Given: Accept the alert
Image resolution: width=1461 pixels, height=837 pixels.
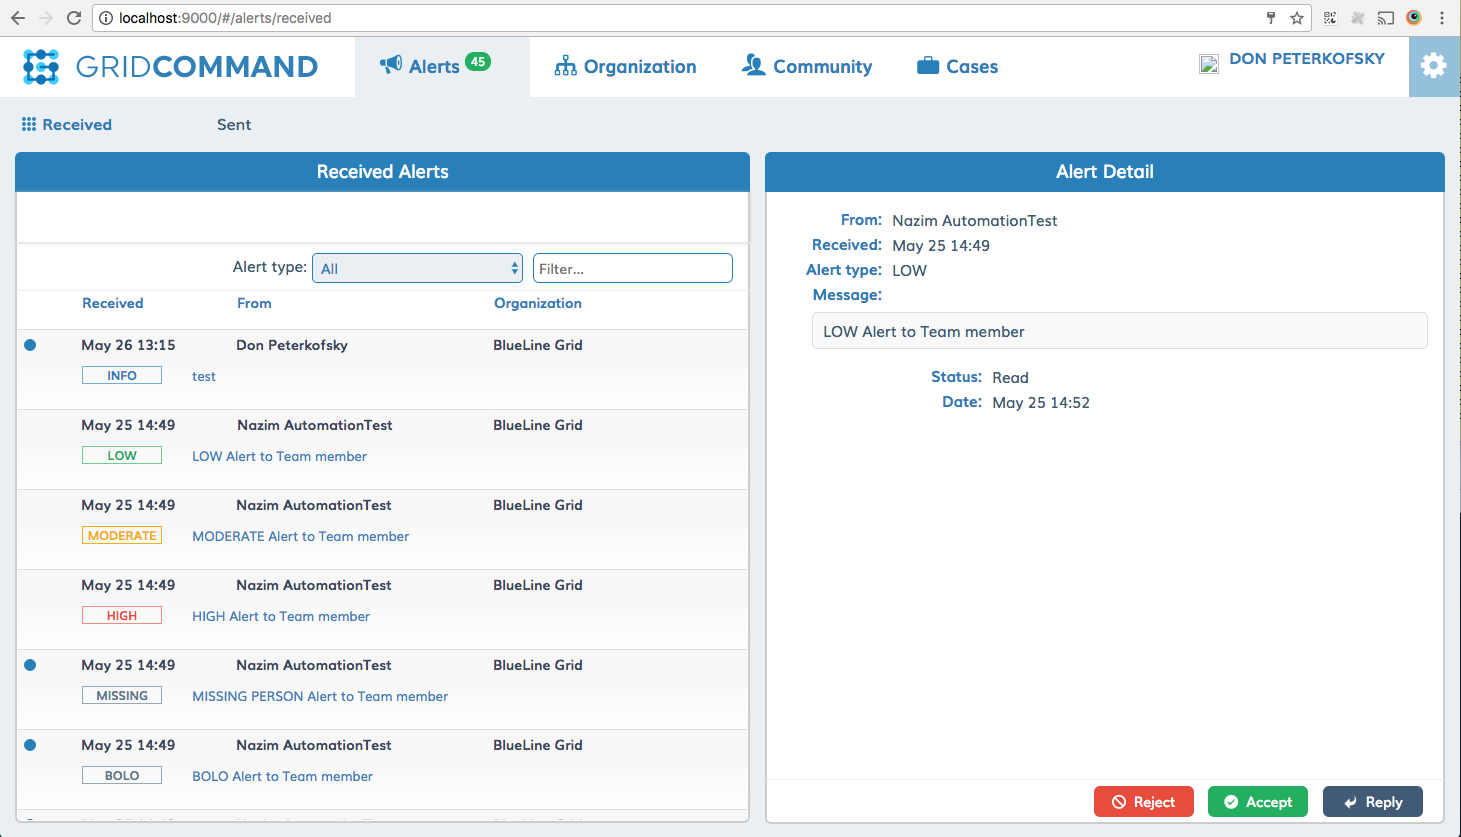Looking at the screenshot, I should coord(1258,802).
